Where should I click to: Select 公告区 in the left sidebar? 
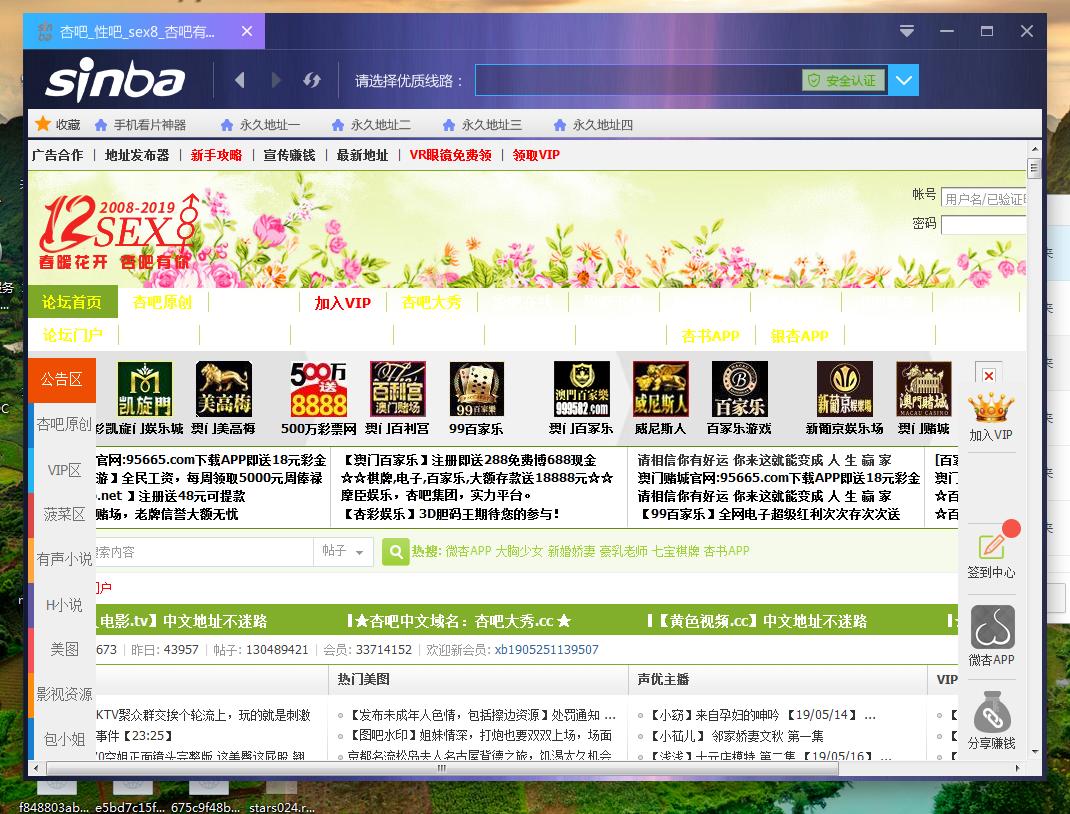tap(61, 379)
